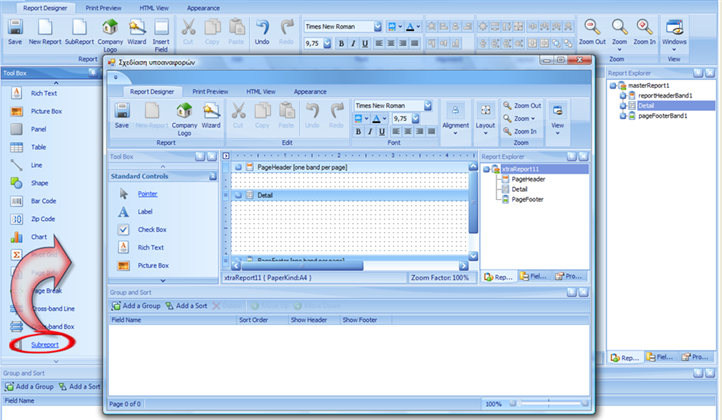
Task: Click Add a Sort in subreport designer
Action: [x=186, y=306]
